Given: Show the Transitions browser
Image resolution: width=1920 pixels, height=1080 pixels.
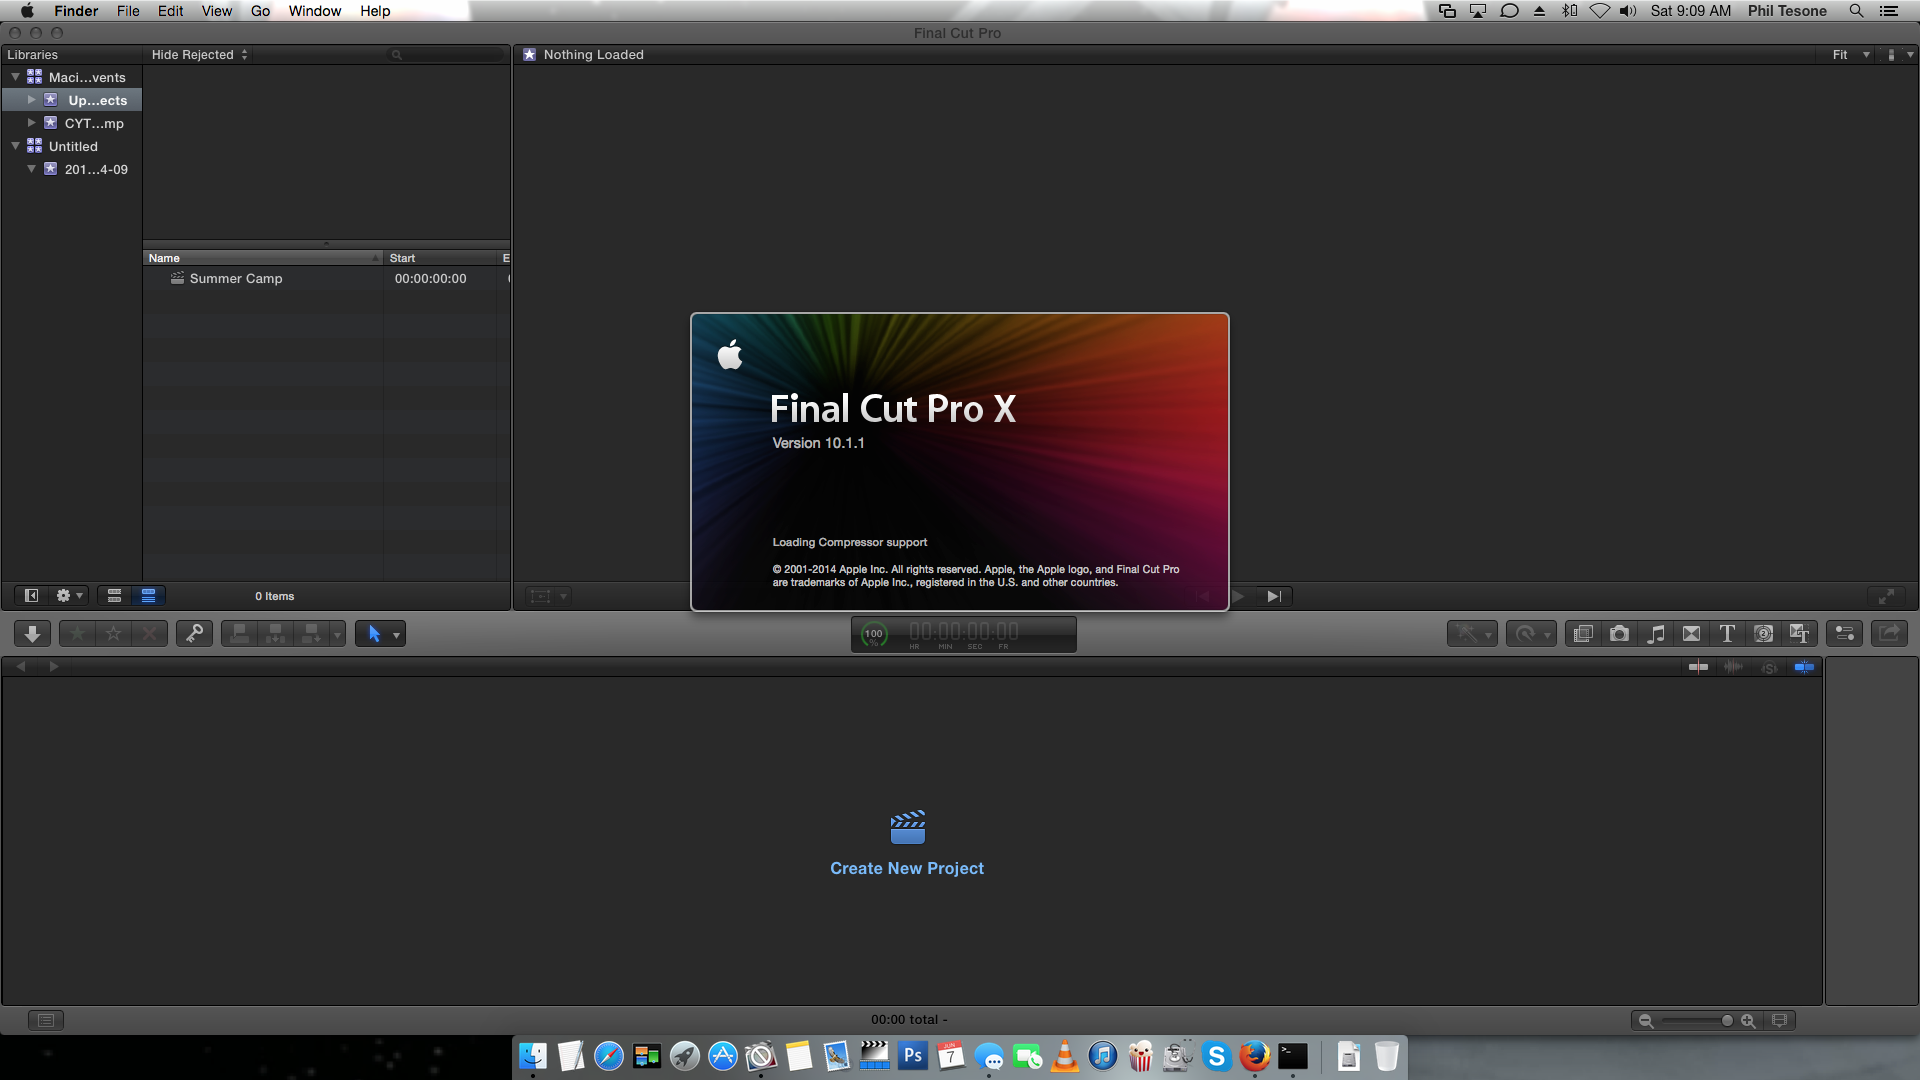Looking at the screenshot, I should tap(1691, 634).
